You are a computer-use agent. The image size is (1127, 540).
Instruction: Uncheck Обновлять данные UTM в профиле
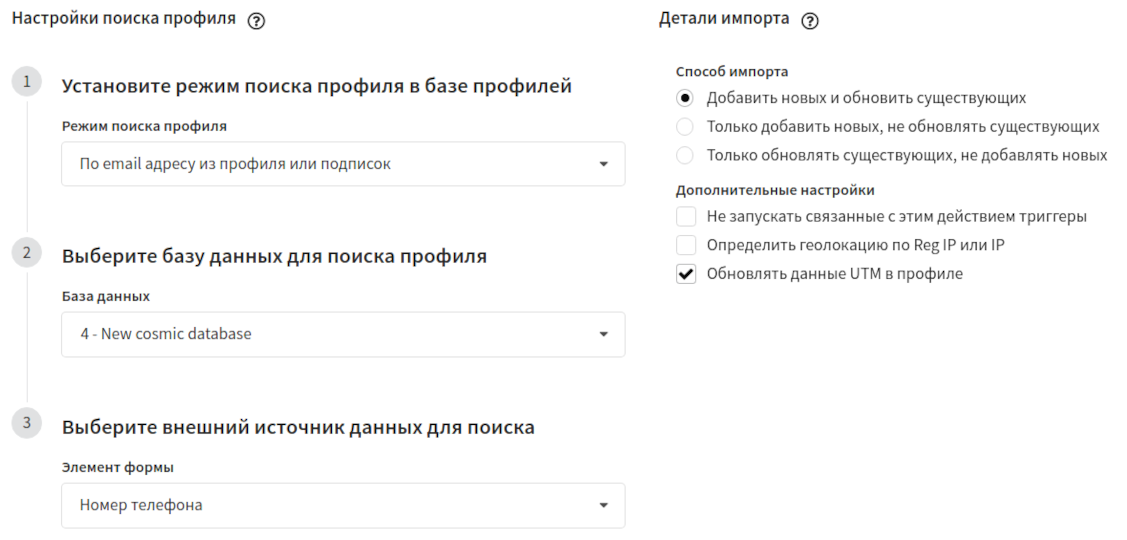(686, 274)
